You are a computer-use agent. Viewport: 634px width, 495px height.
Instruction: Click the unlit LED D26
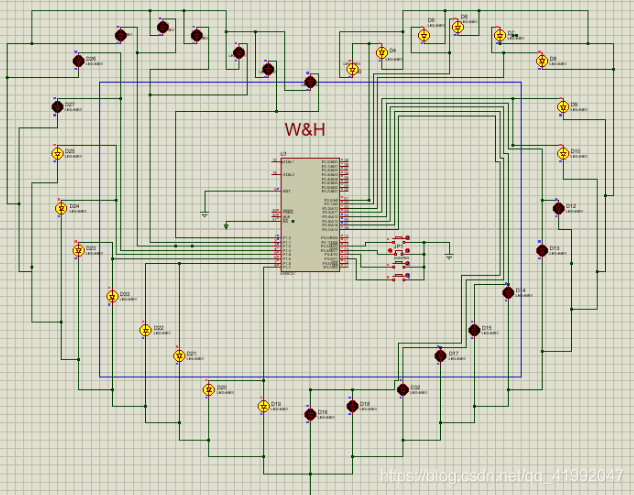point(78,61)
